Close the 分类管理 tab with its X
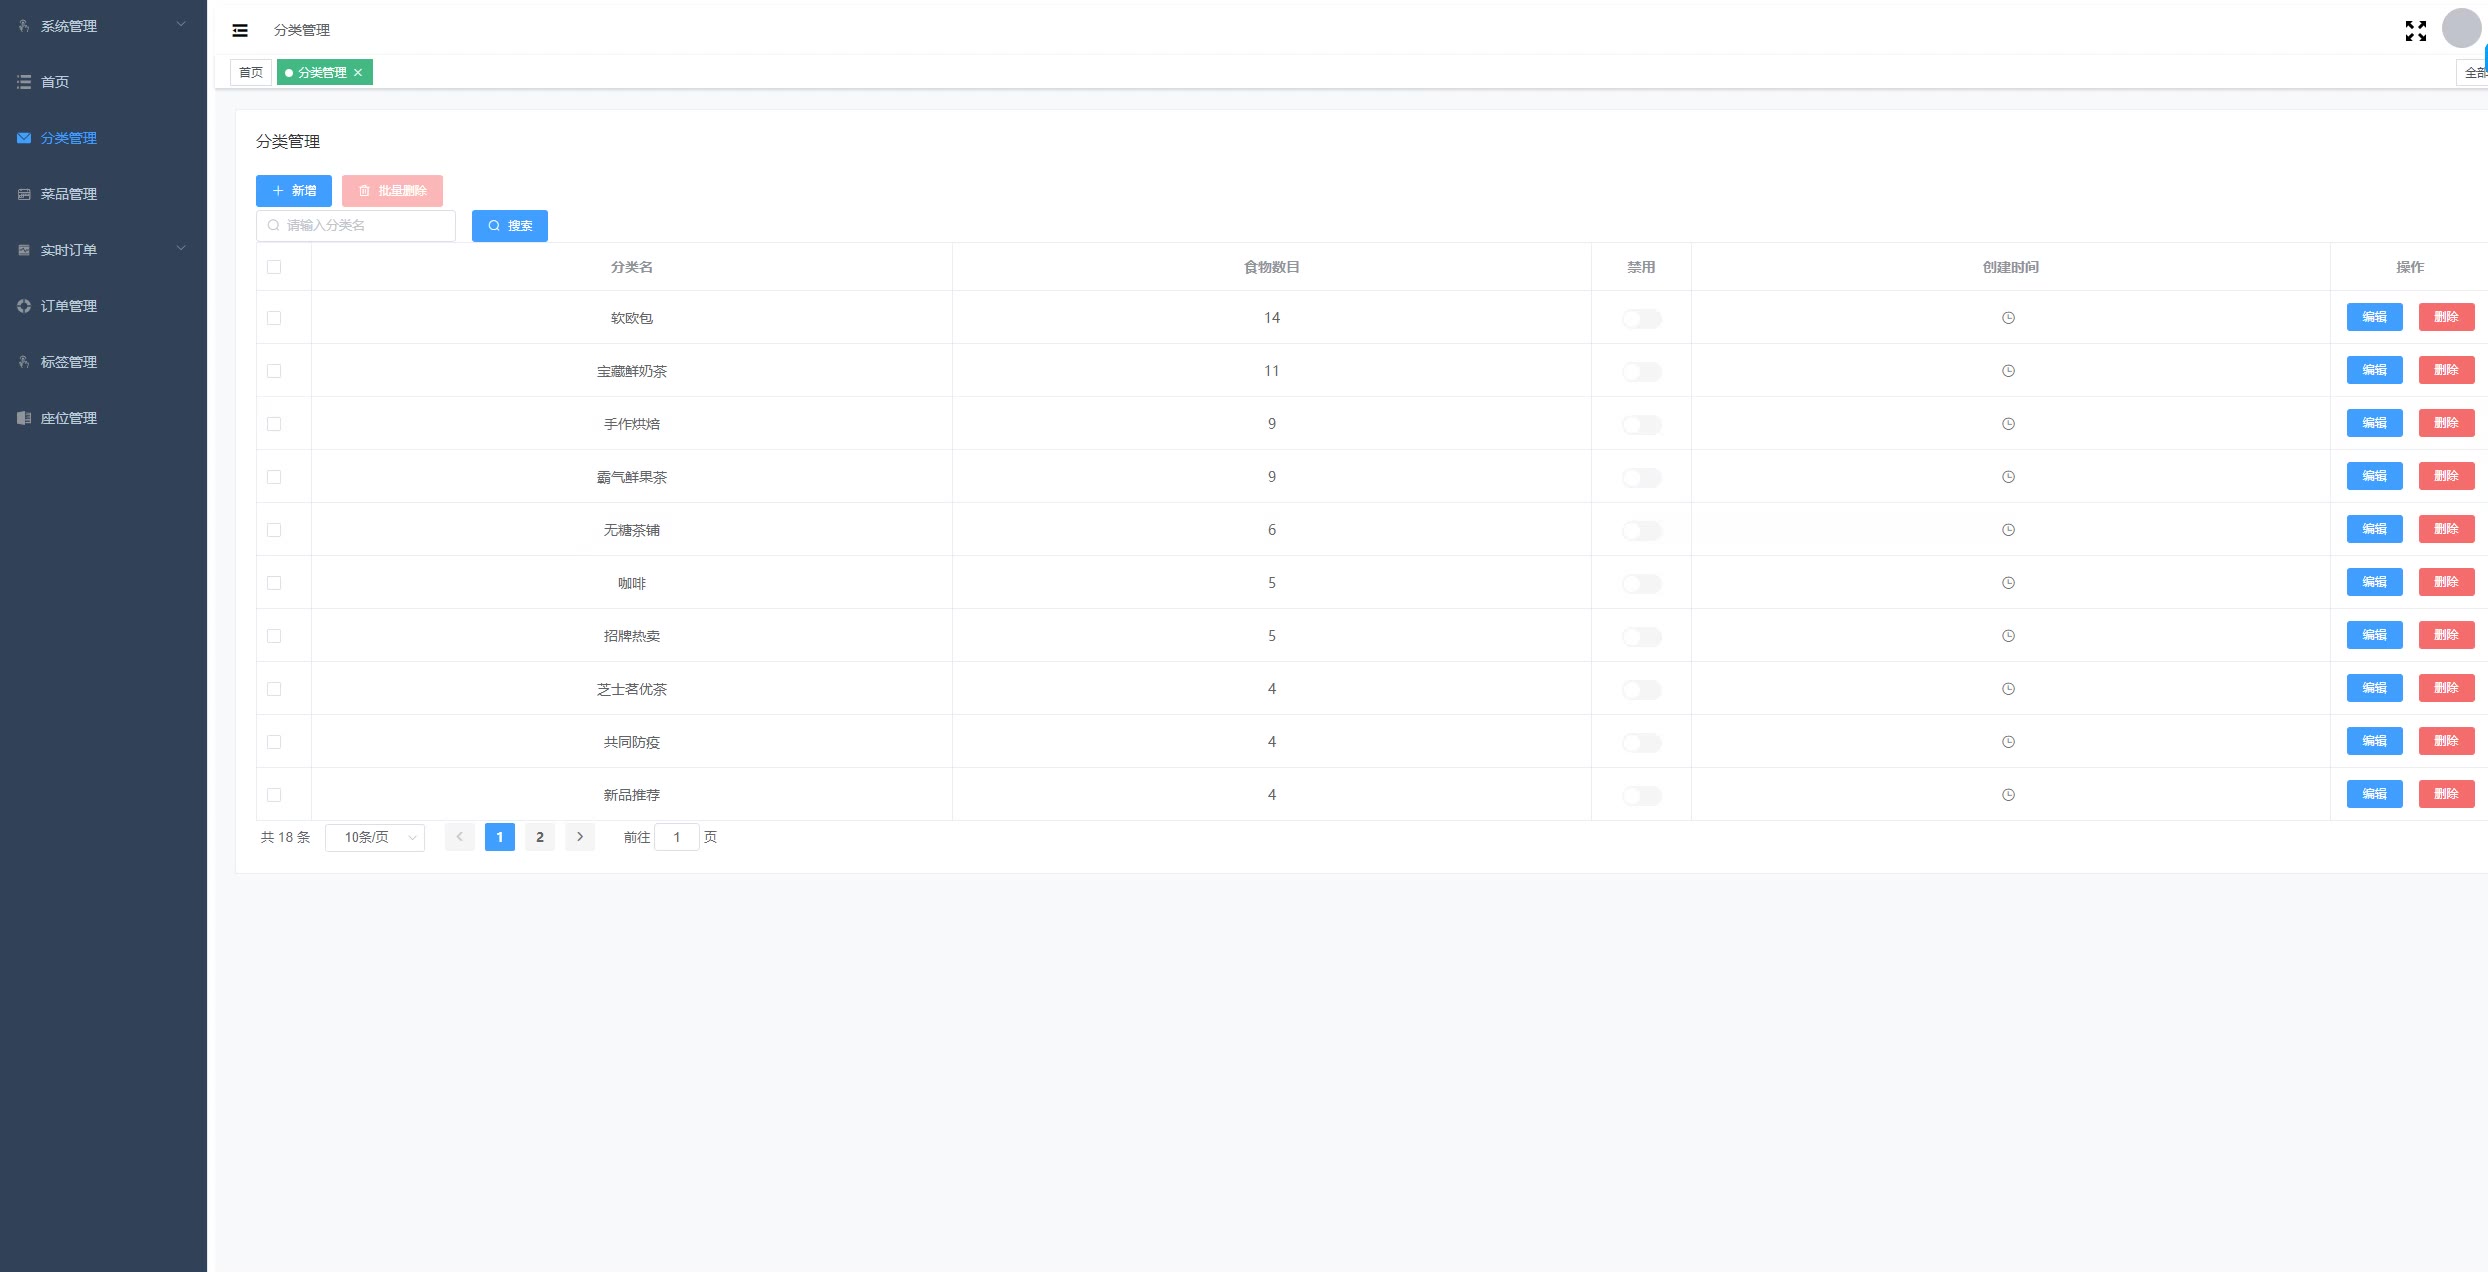Image resolution: width=2488 pixels, height=1272 pixels. click(x=358, y=72)
